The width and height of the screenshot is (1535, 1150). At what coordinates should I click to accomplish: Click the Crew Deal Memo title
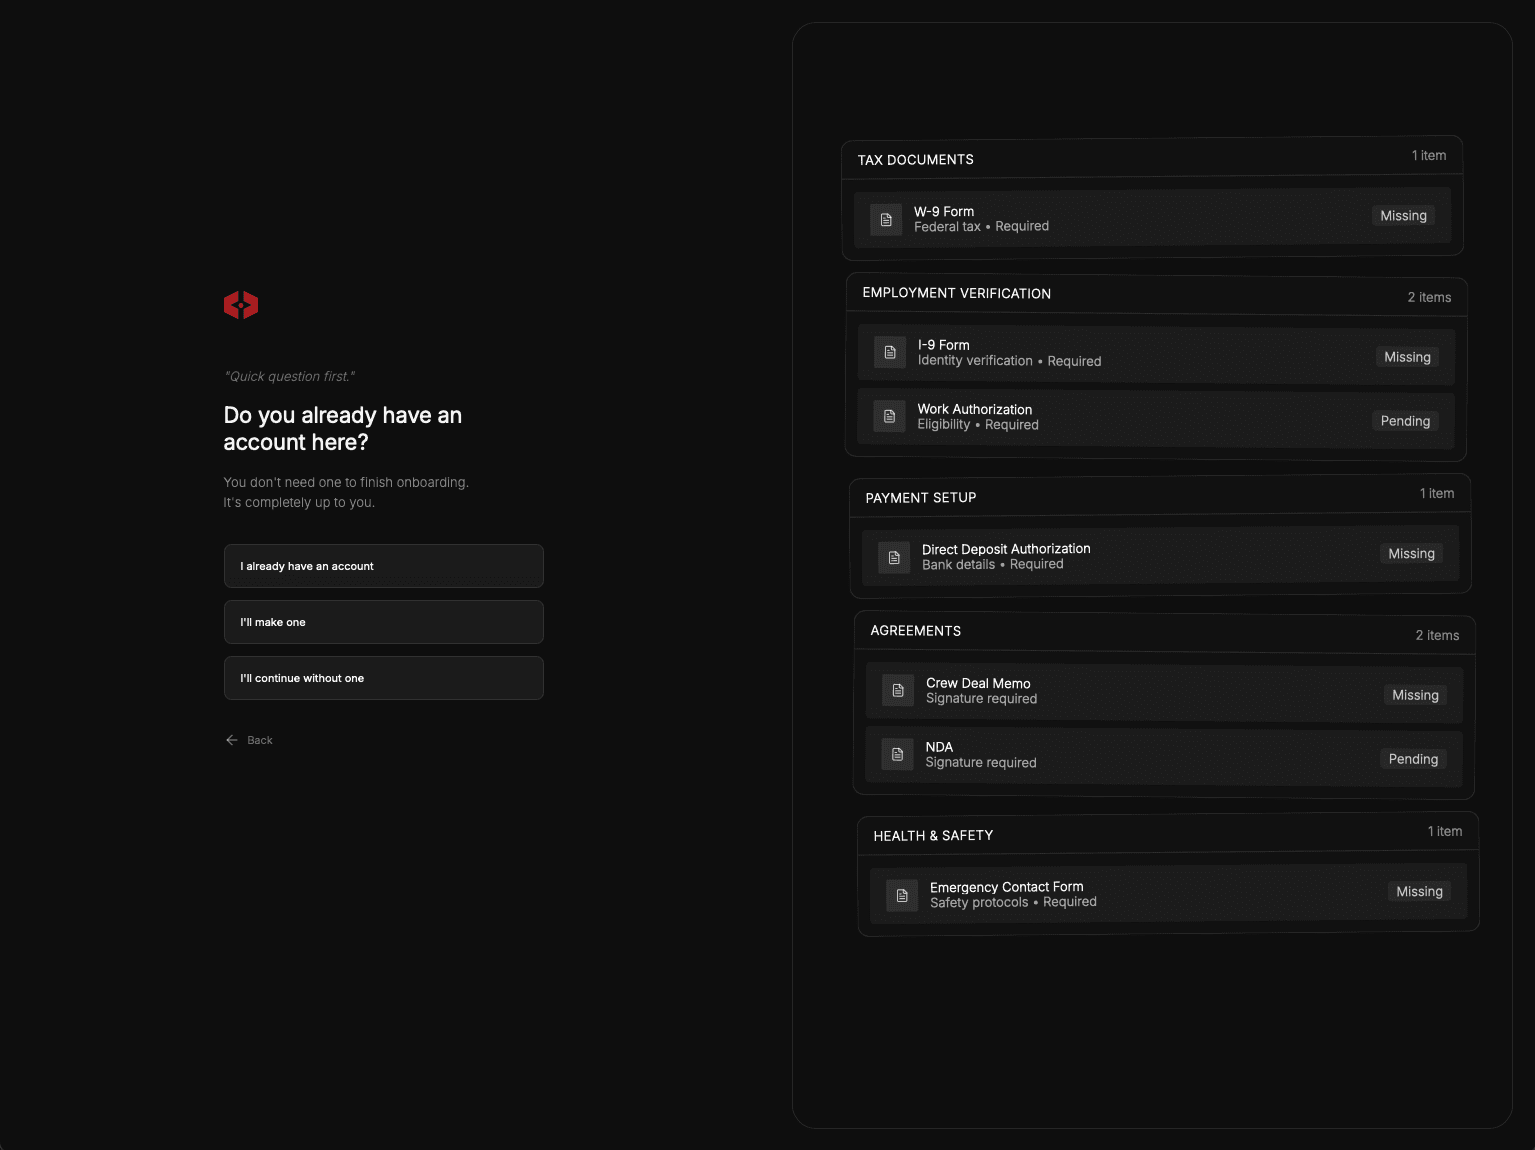[978, 683]
